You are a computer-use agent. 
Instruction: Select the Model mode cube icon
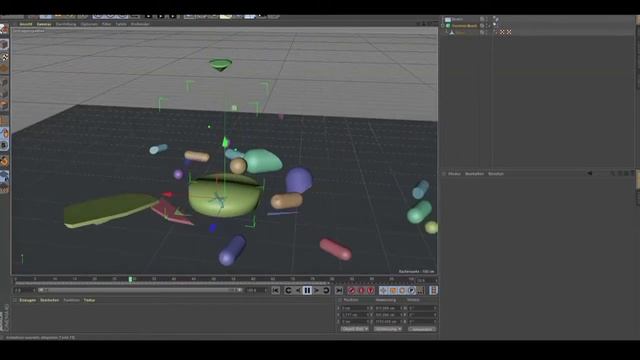[x=4, y=44]
